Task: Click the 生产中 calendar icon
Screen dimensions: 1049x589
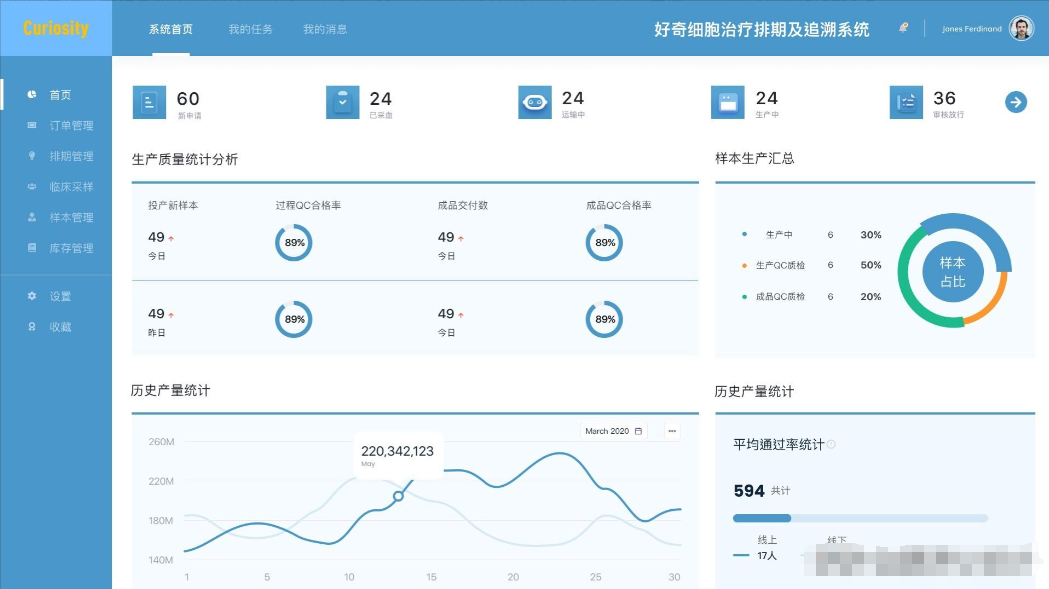Action: (727, 102)
